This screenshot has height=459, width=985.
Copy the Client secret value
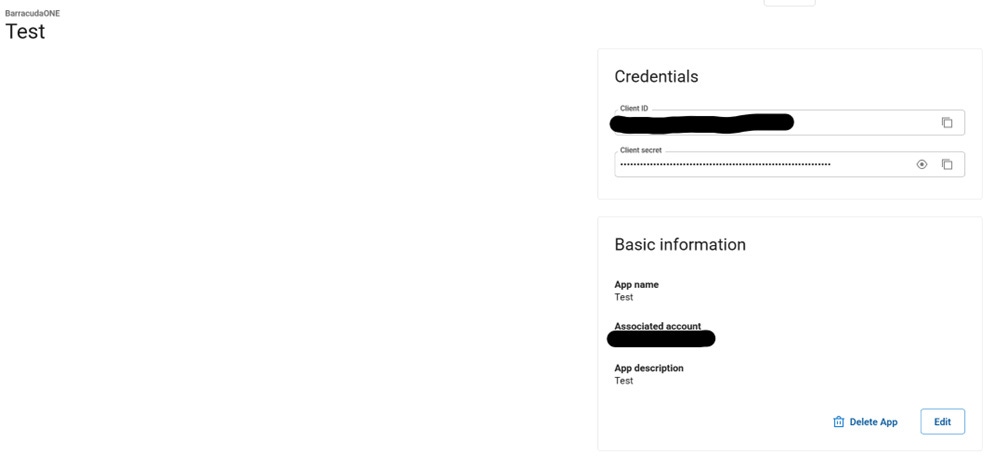(947, 164)
